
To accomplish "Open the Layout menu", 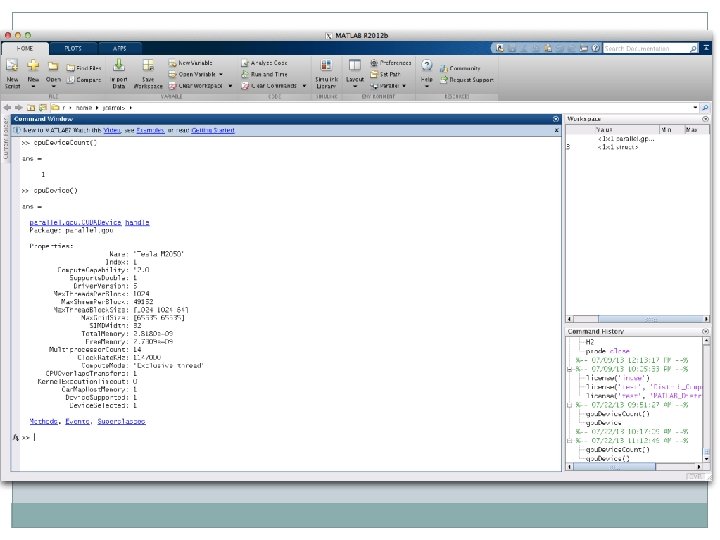I will pos(354,73).
